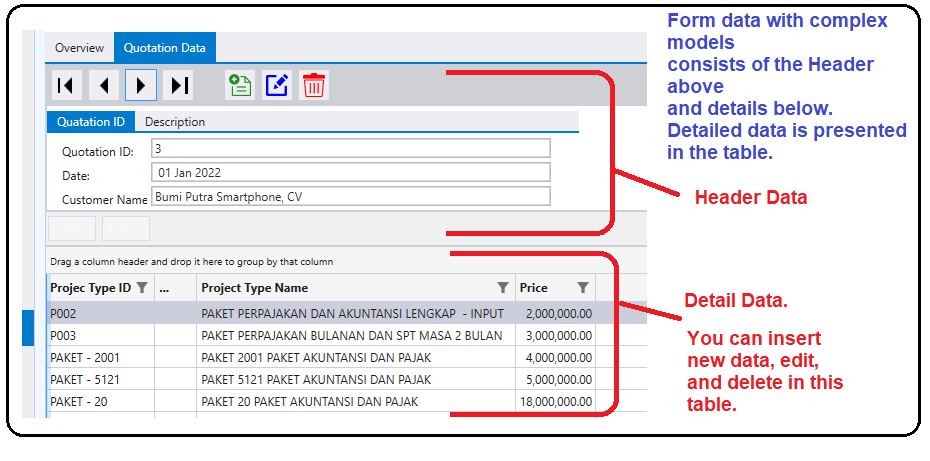Go to the first record

point(67,86)
